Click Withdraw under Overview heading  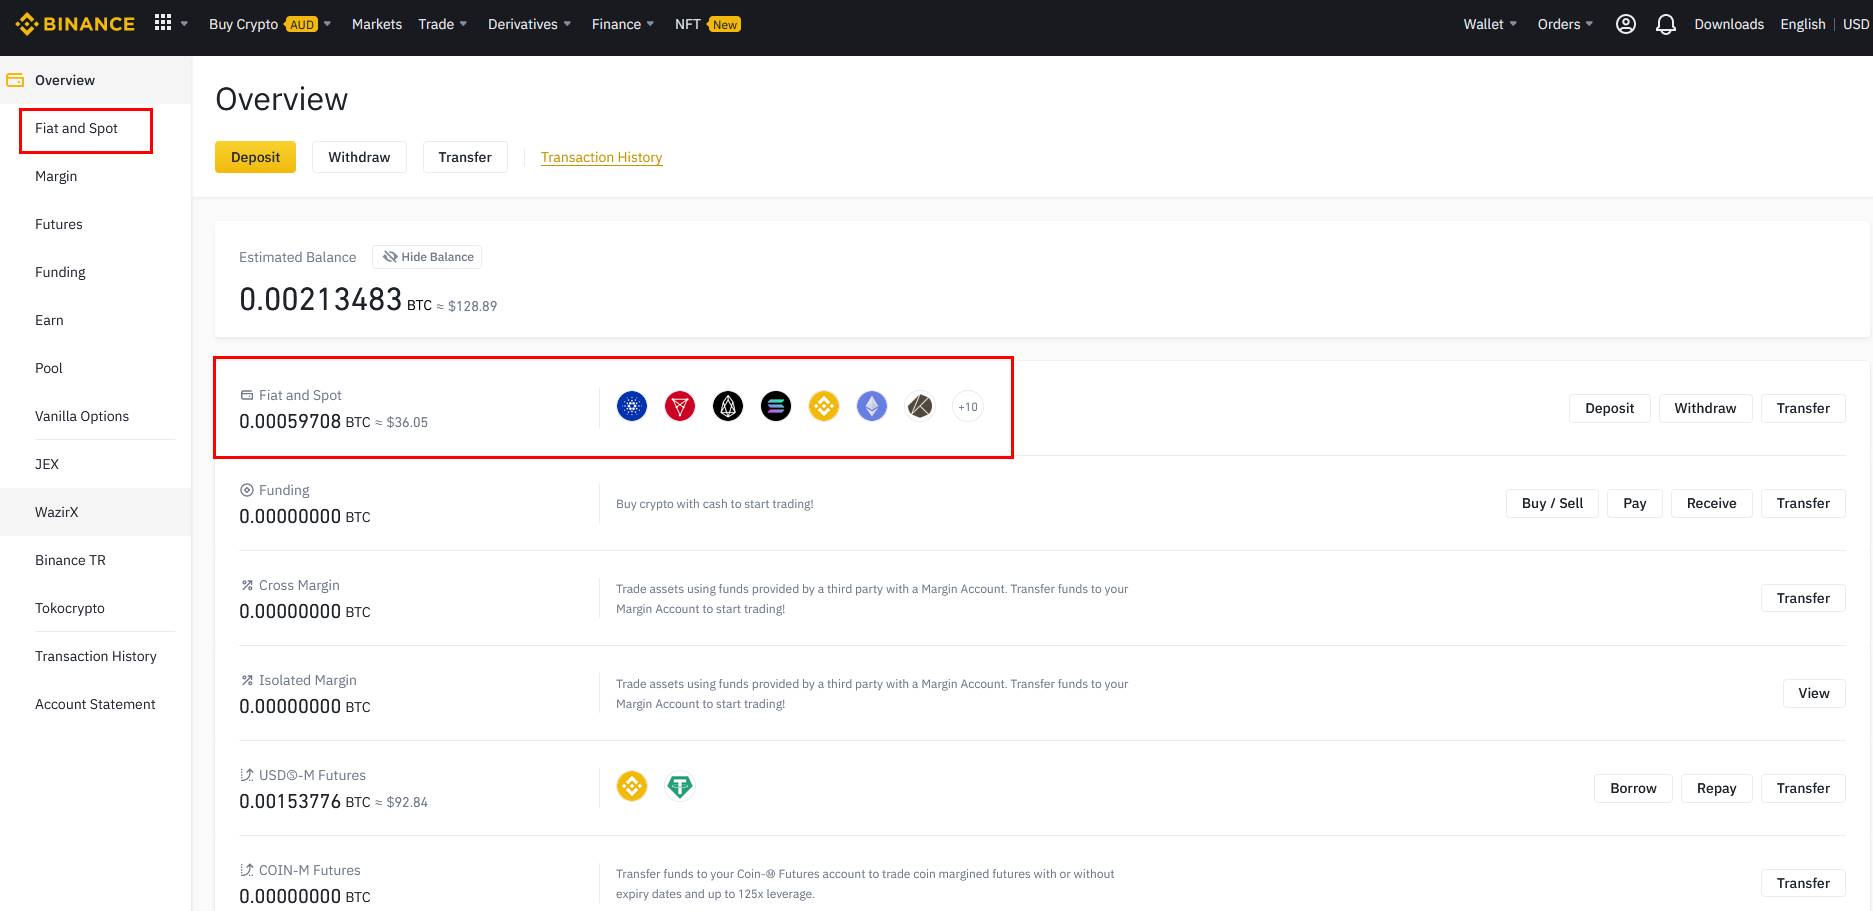pos(359,157)
